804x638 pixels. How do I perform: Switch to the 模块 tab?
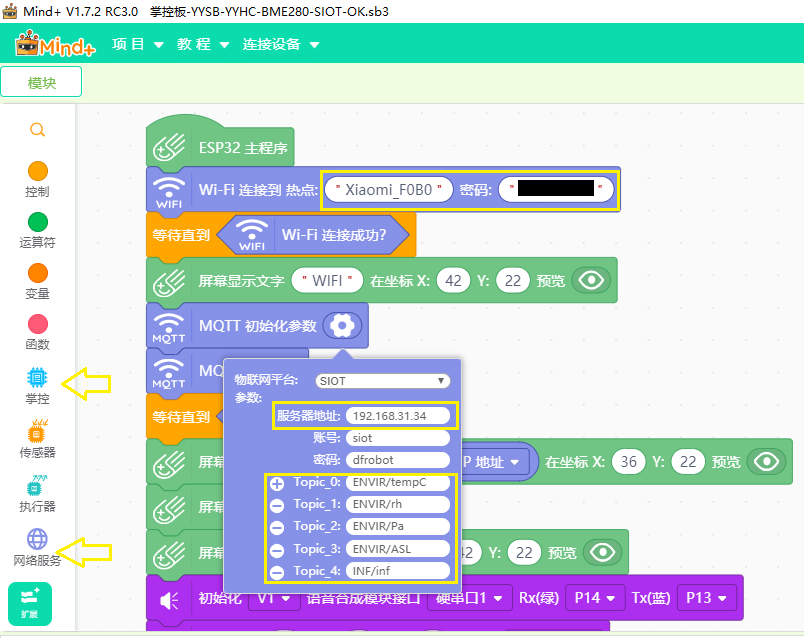[x=42, y=82]
